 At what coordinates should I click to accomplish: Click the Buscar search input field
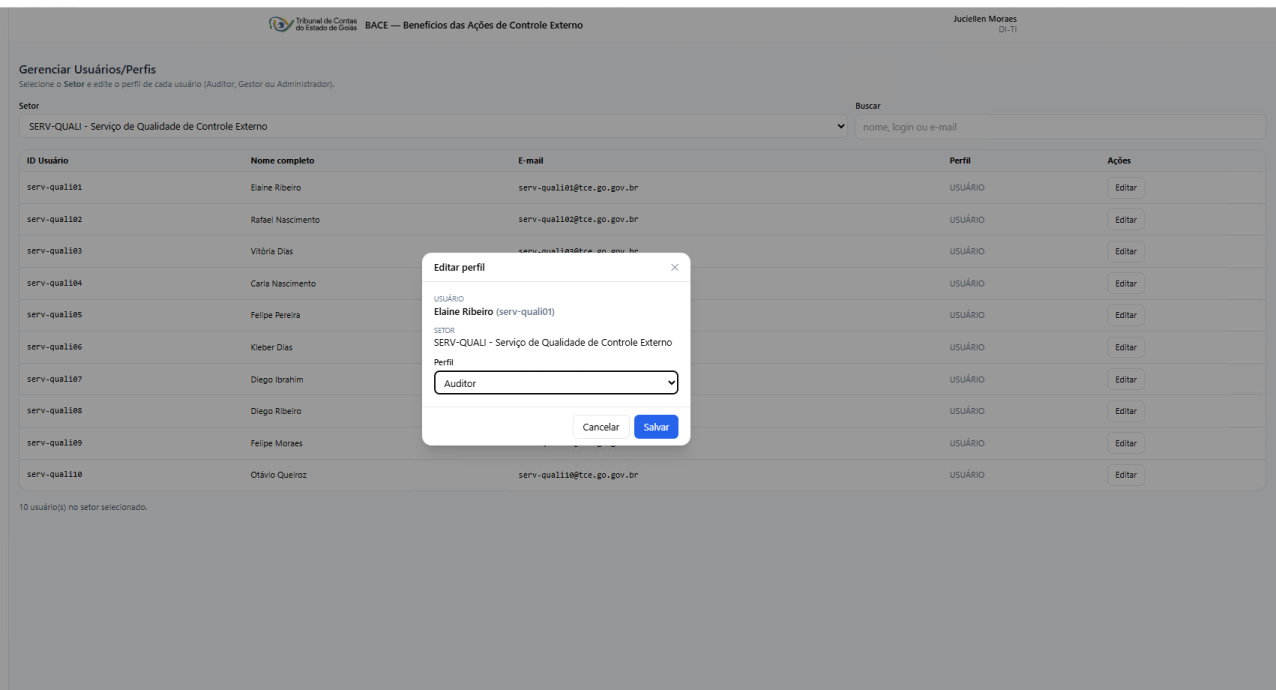1059,126
